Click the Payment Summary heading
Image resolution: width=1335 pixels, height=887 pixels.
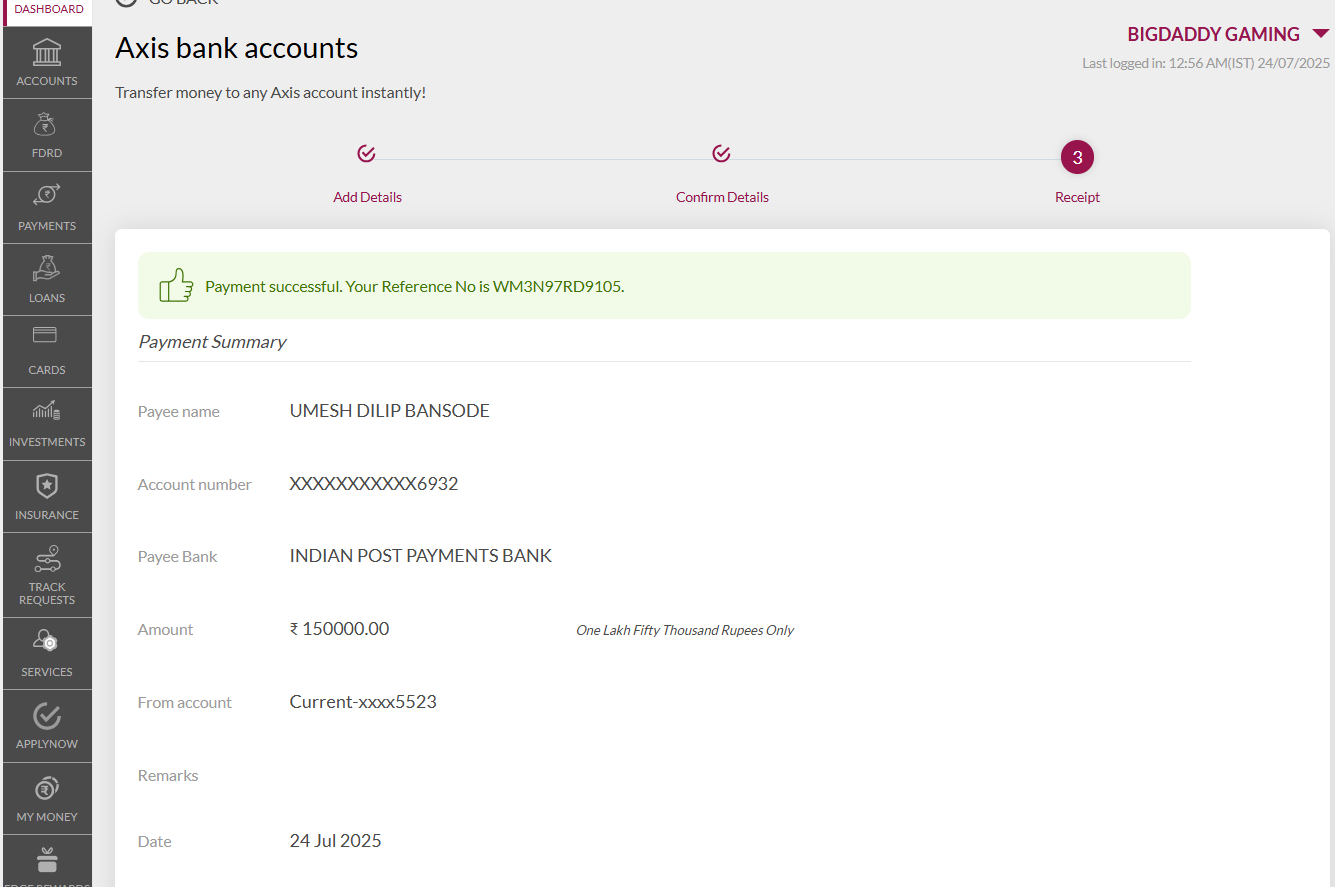click(212, 342)
